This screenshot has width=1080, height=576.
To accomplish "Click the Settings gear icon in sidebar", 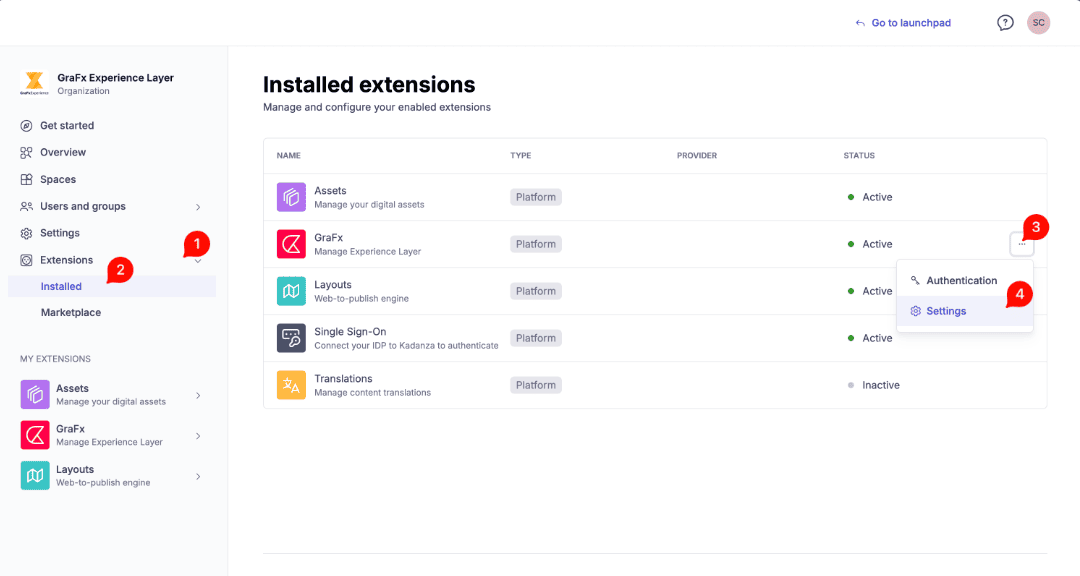I will [26, 233].
